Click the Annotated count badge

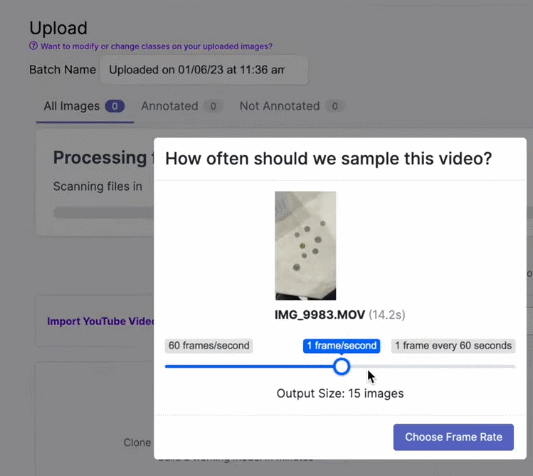point(213,106)
